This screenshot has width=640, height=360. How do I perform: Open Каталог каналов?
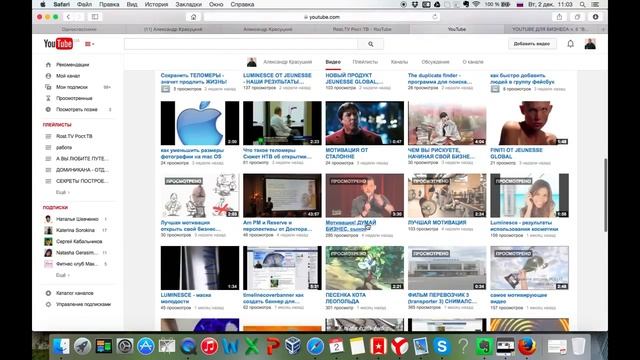coord(74,293)
